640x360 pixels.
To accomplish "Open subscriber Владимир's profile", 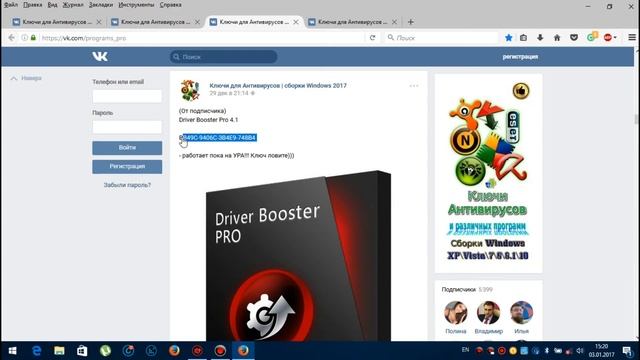I will (489, 317).
